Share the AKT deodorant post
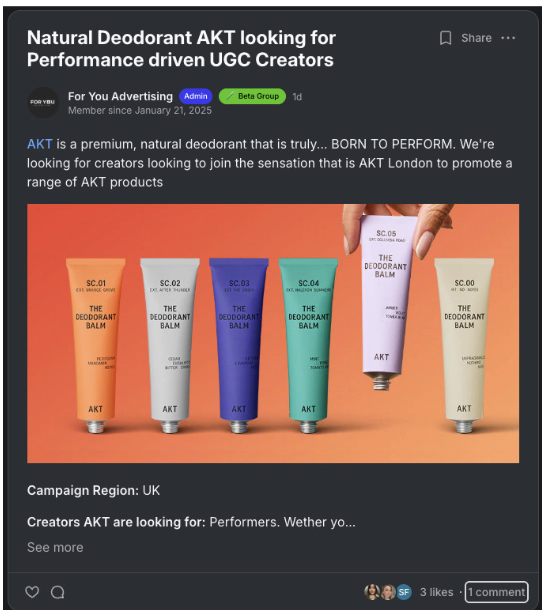542x610 pixels. (x=476, y=38)
